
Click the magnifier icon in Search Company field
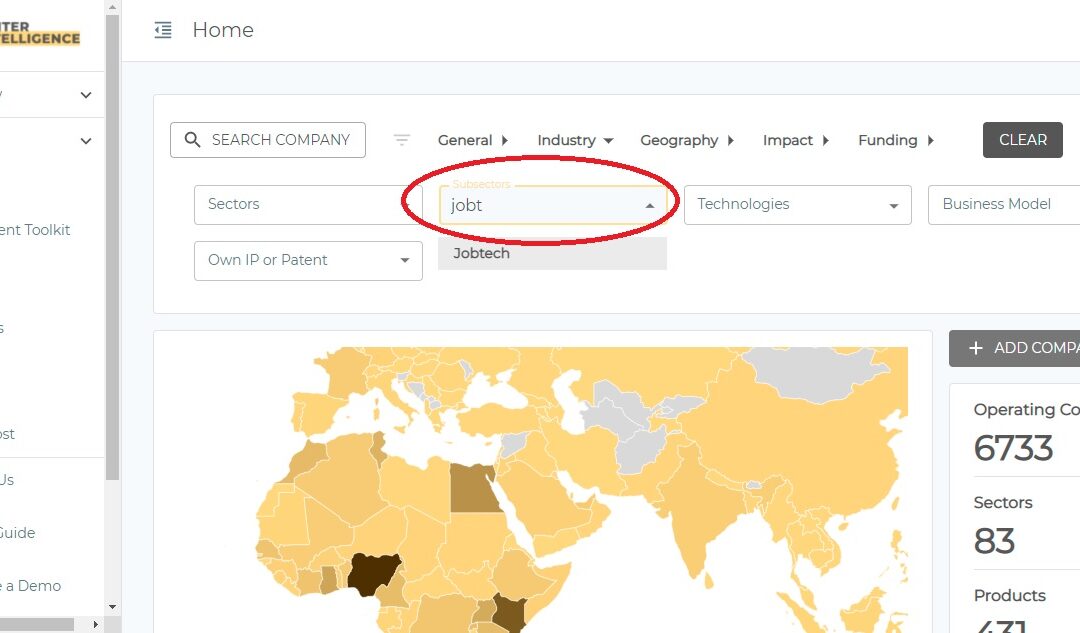tap(192, 140)
